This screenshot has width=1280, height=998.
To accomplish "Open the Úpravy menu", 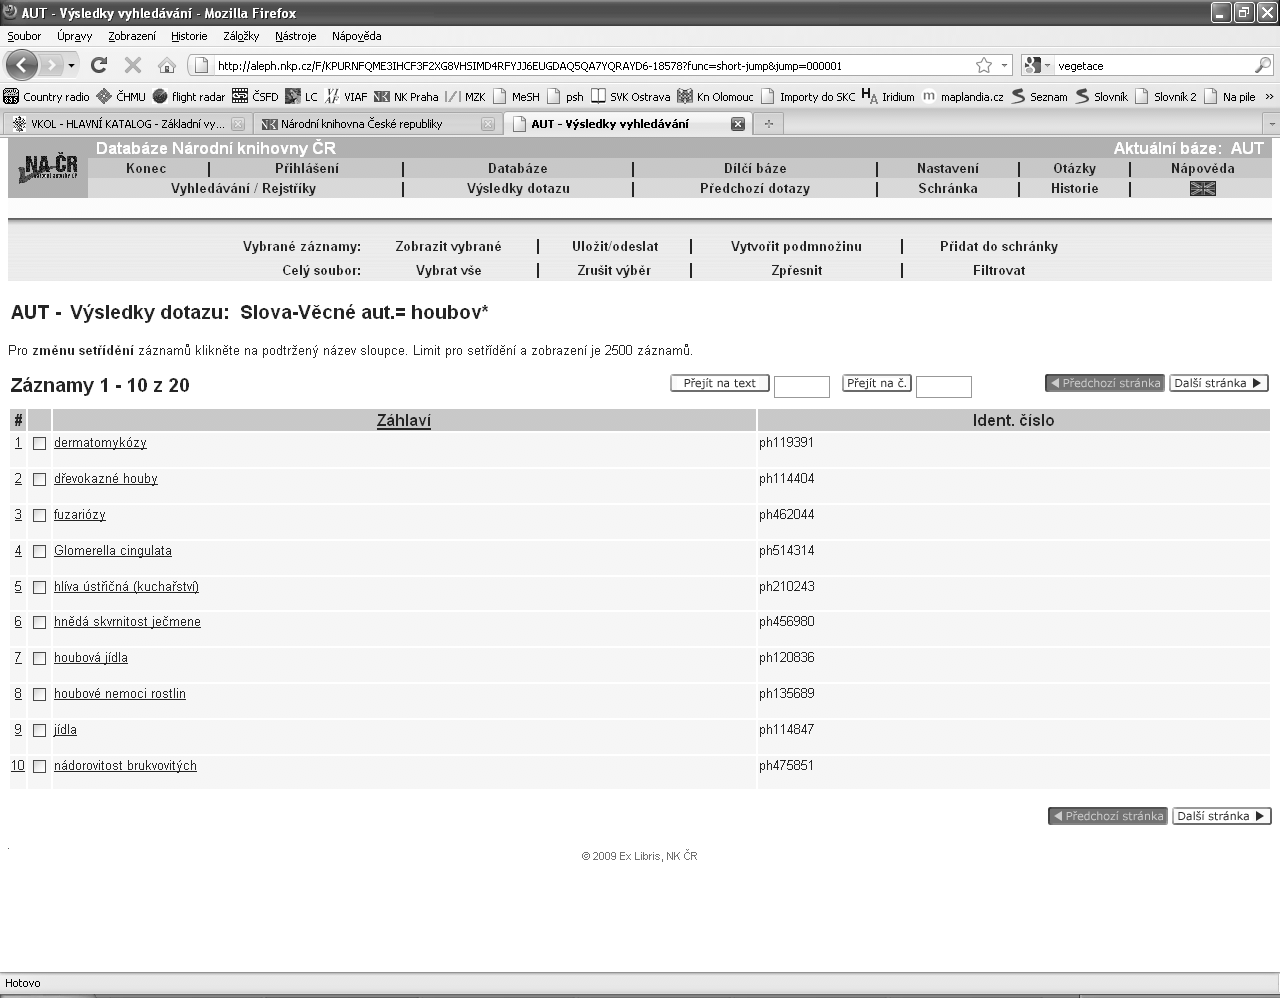I will point(74,36).
